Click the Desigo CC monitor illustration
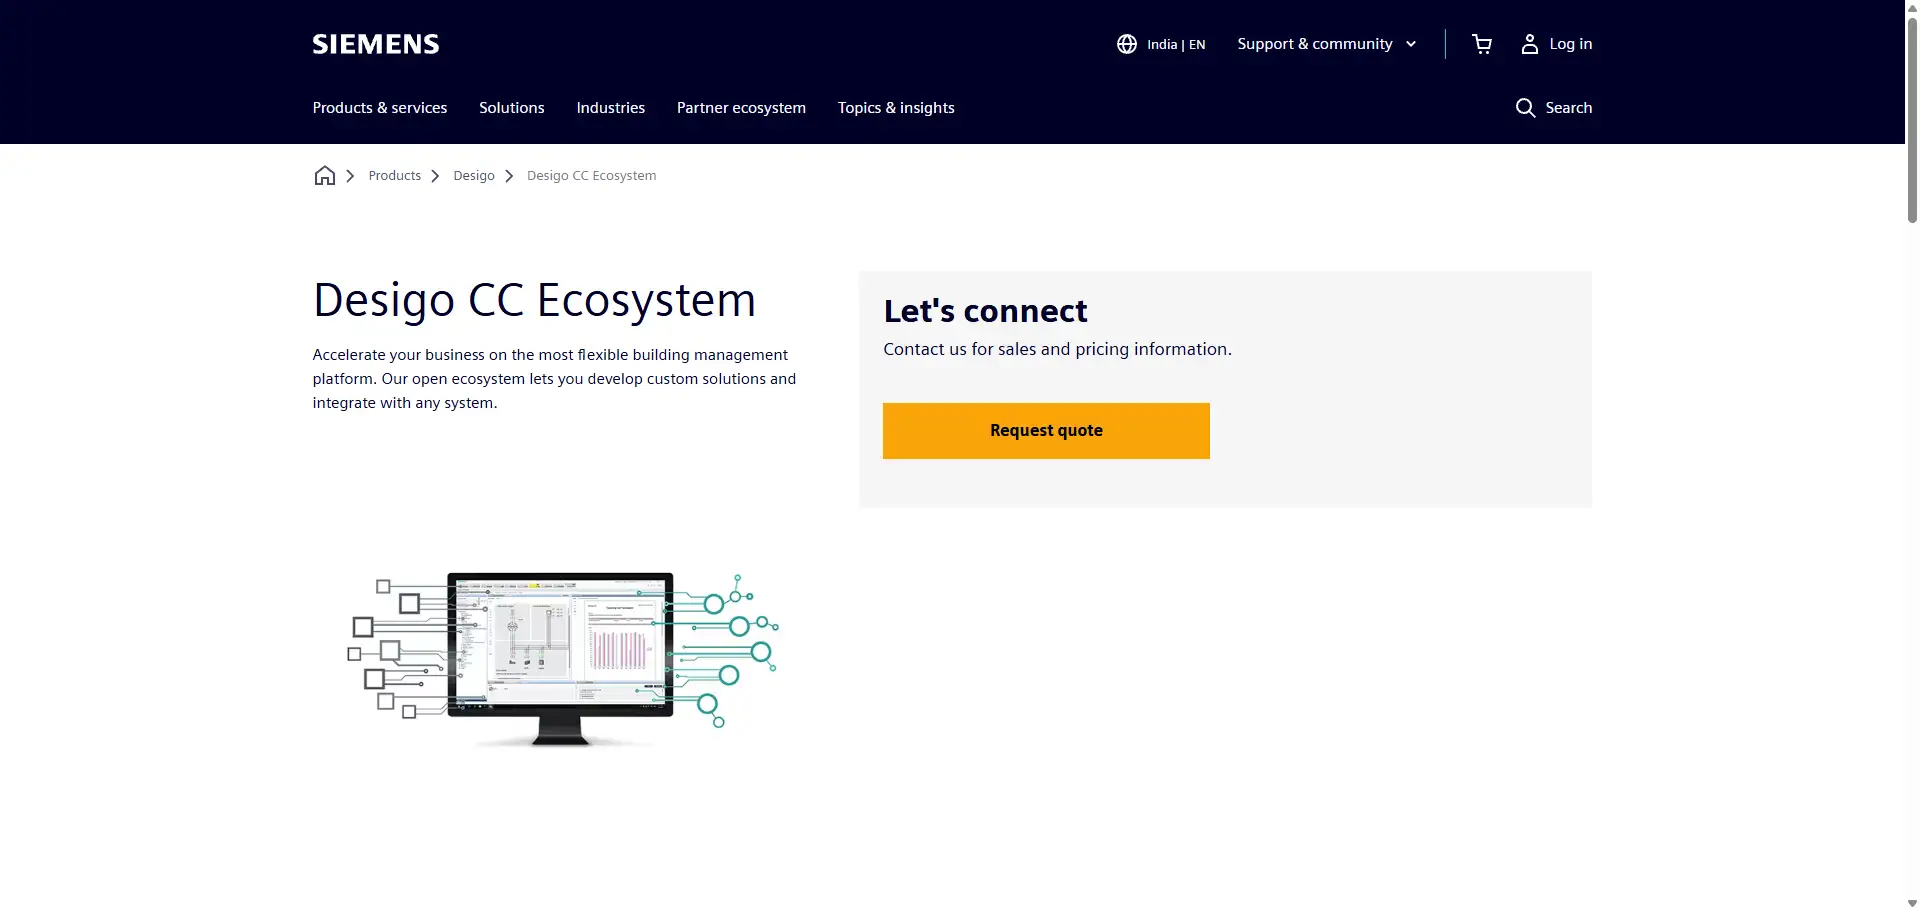 pos(562,658)
